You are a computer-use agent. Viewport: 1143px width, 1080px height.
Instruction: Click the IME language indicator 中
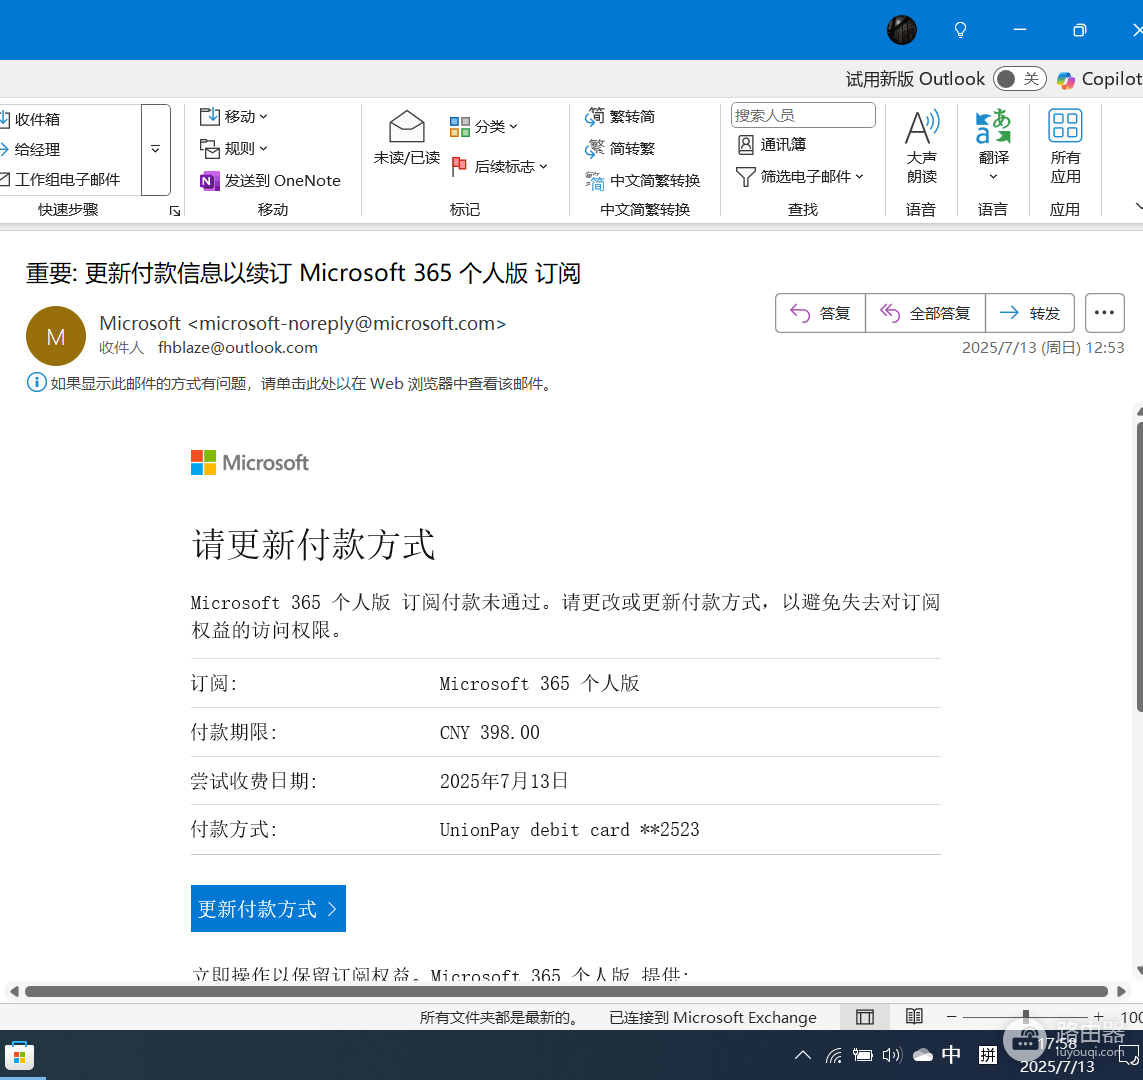point(951,1054)
